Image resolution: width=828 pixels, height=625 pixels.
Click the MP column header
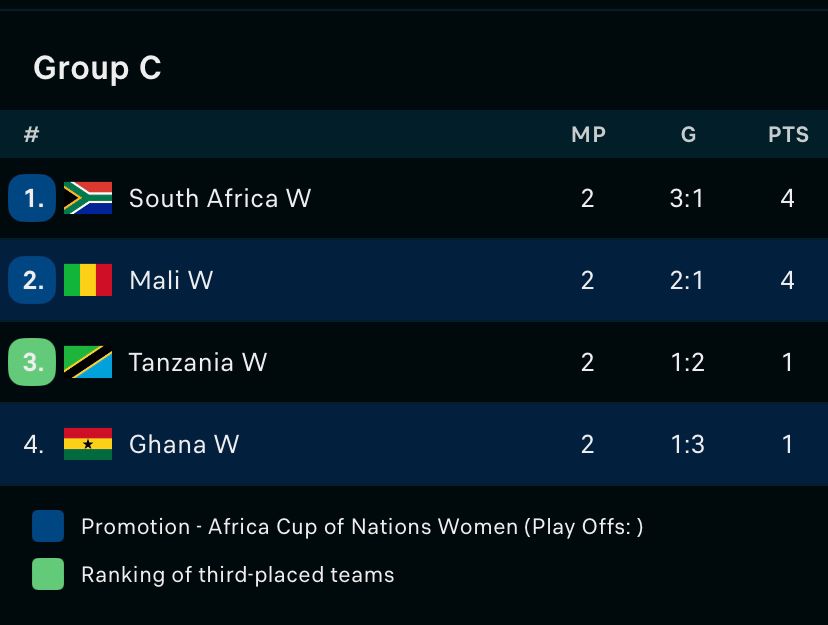coord(588,134)
